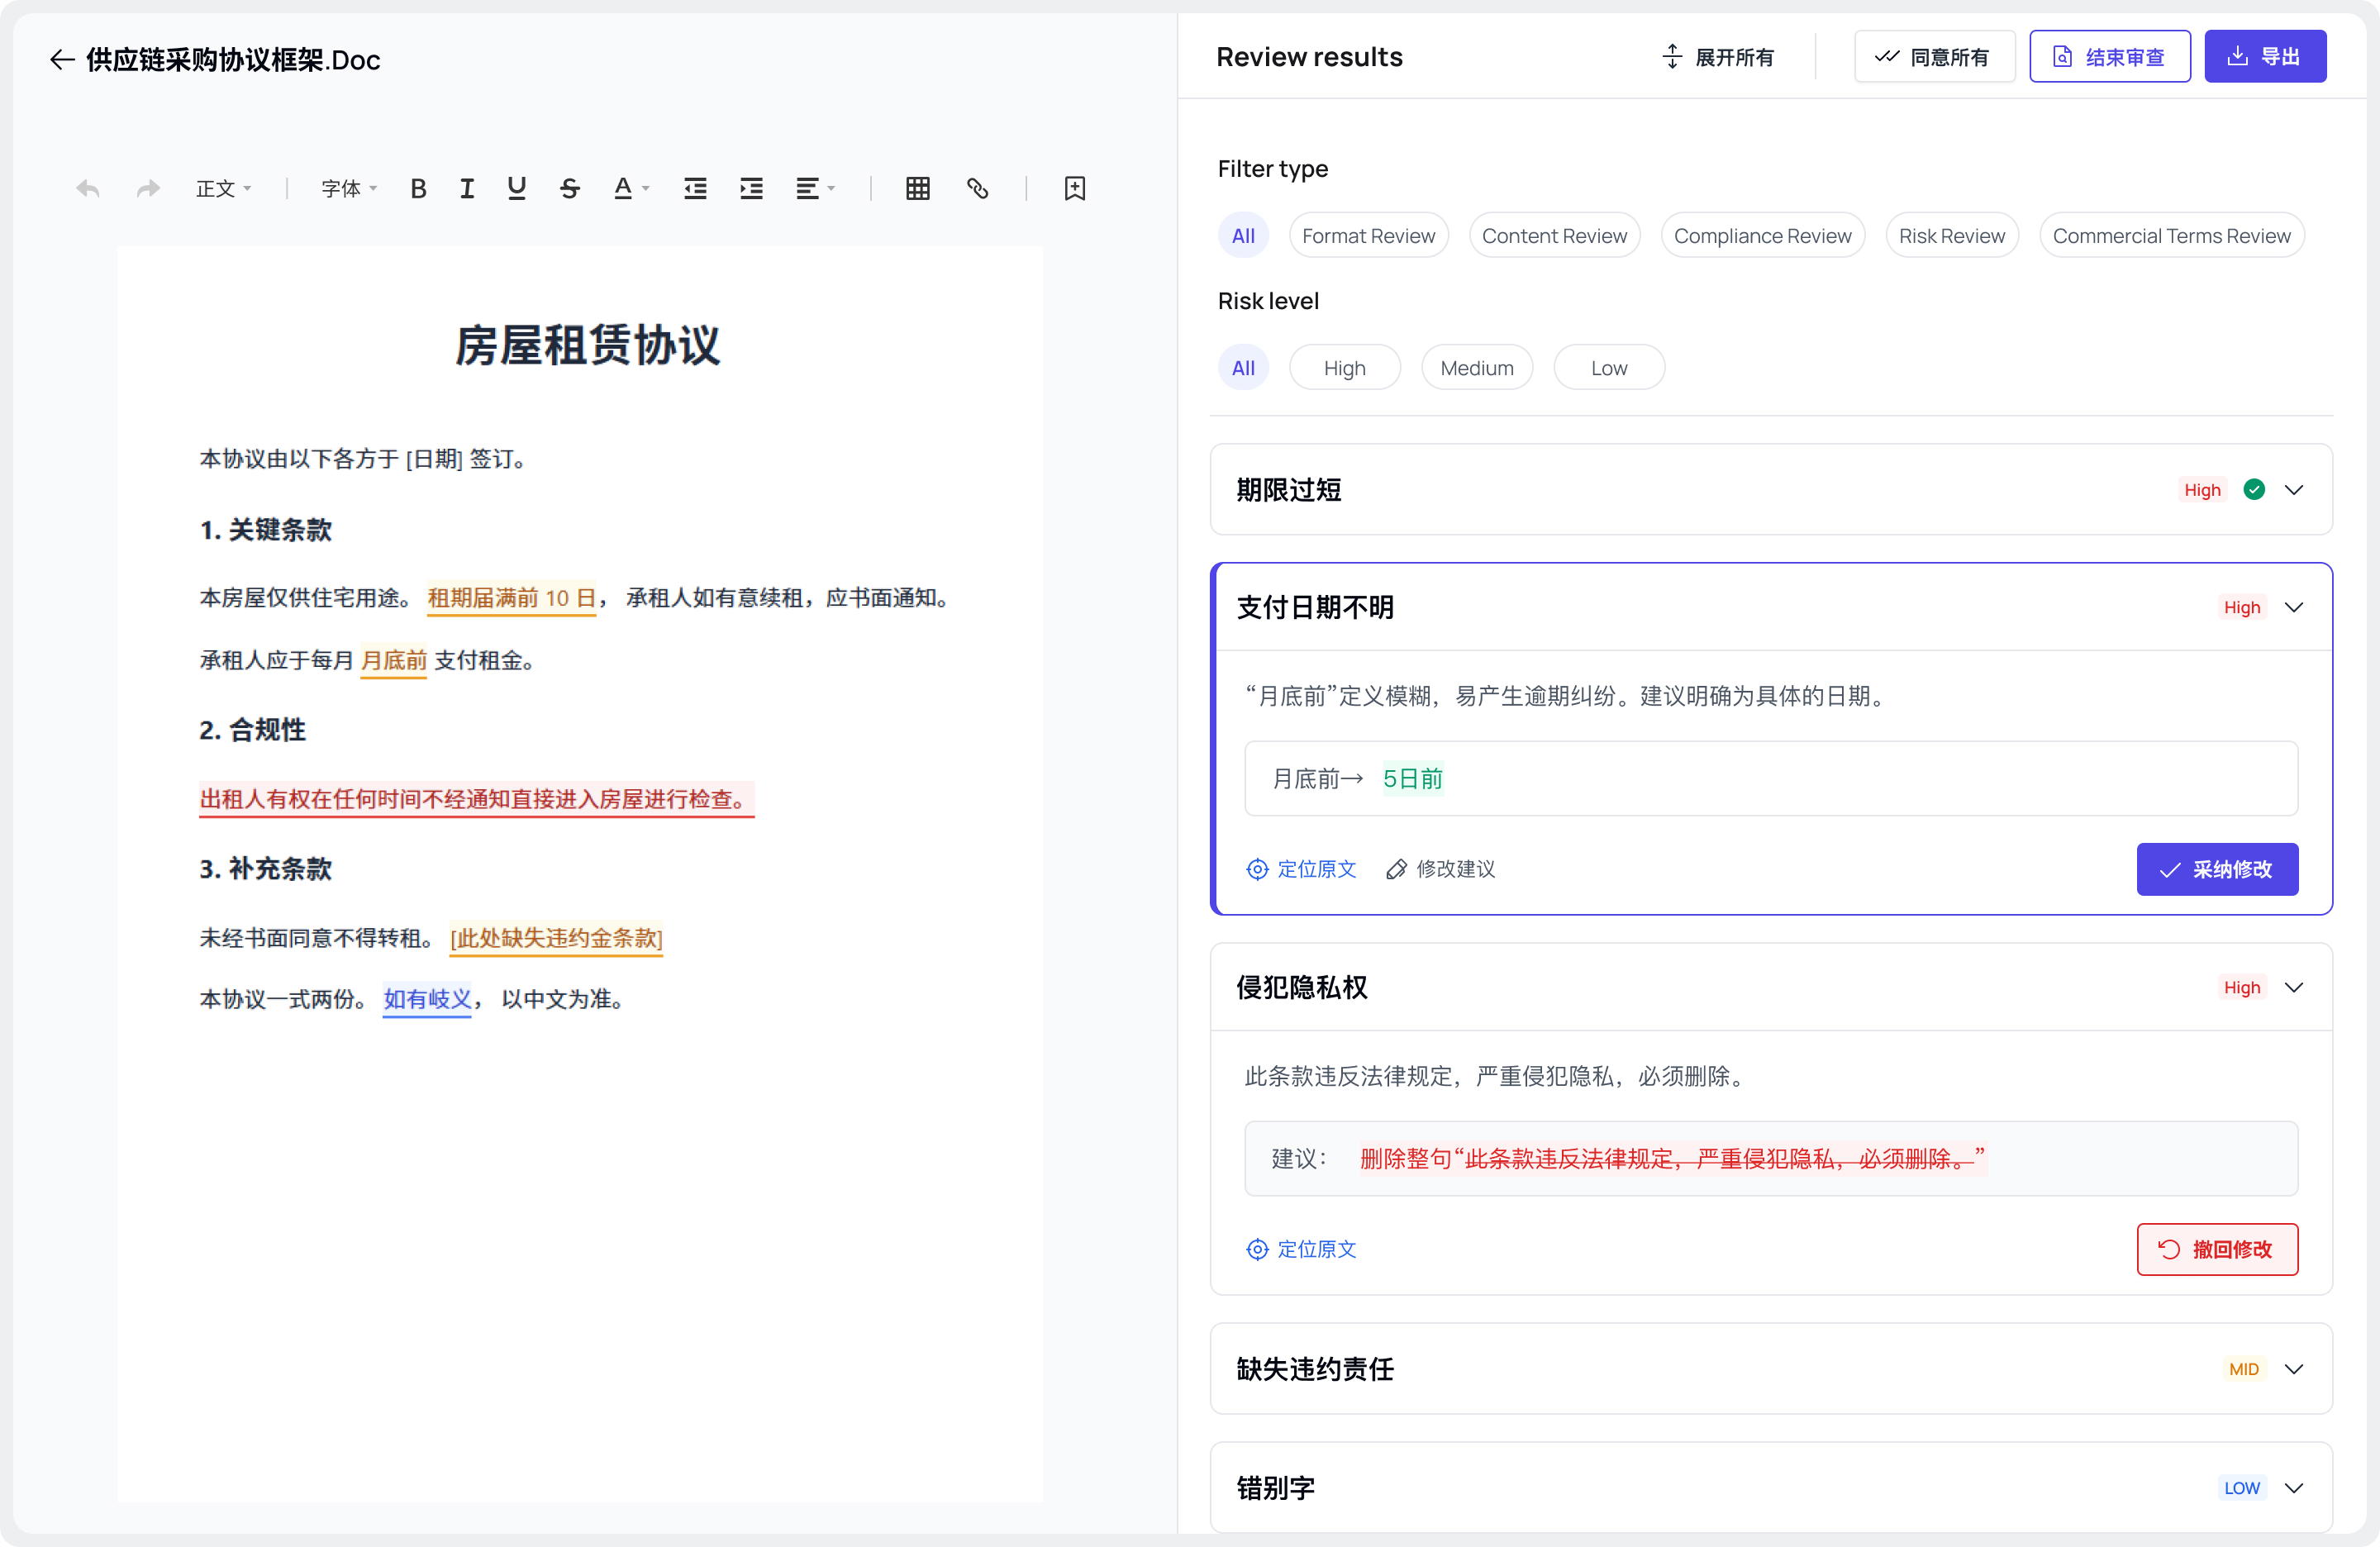The width and height of the screenshot is (2380, 1547).
Task: Expand the 缺失违约责任 result card
Action: [x=2294, y=1369]
